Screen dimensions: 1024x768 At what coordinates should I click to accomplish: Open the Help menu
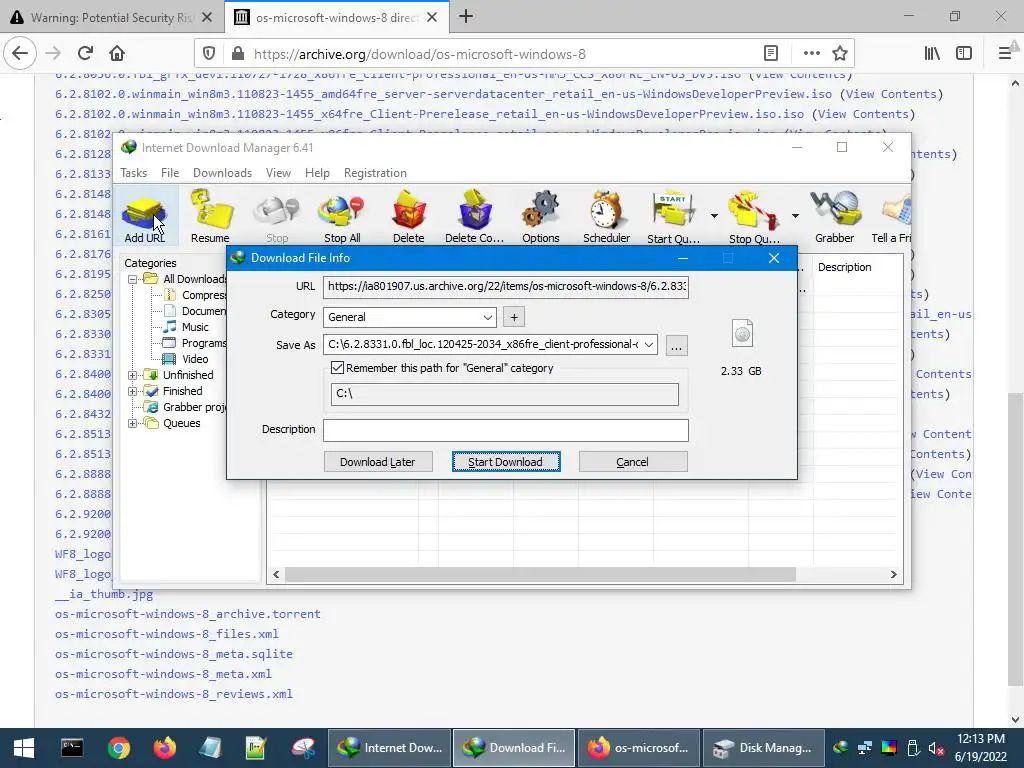317,173
